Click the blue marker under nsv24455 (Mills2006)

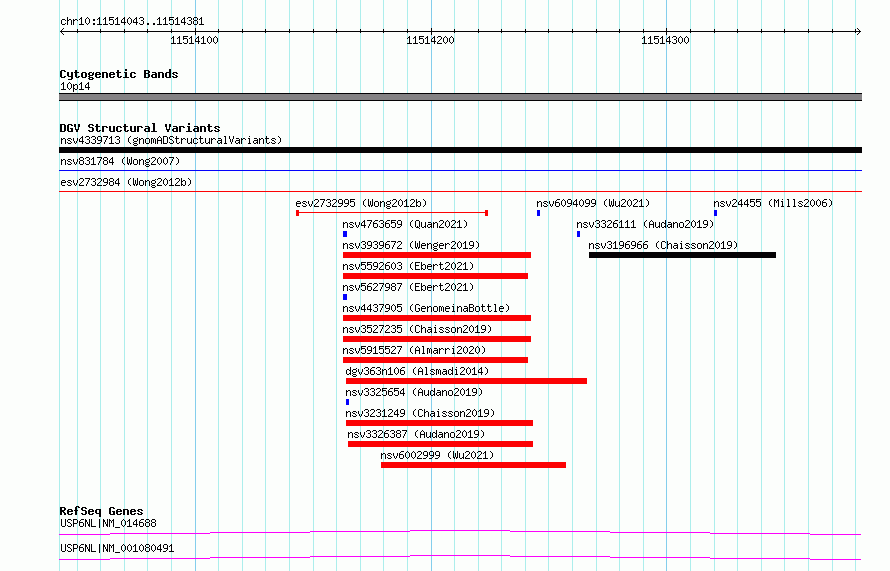pos(716,213)
